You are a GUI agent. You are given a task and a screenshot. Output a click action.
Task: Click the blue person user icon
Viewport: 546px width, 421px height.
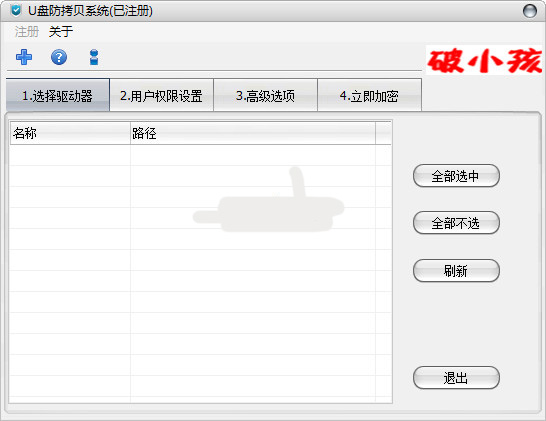pos(94,57)
